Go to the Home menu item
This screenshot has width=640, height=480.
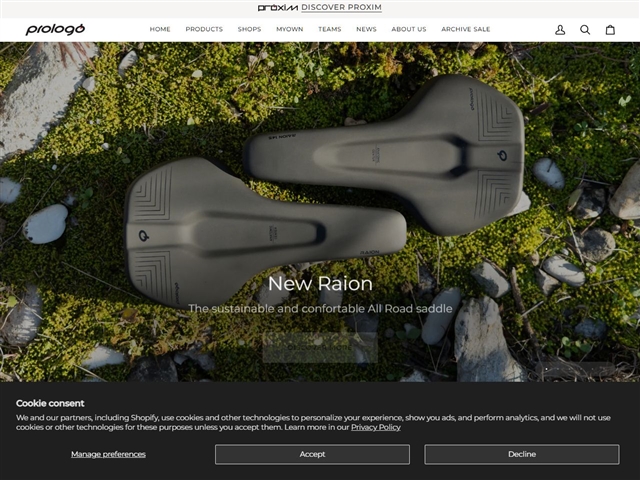tap(160, 30)
